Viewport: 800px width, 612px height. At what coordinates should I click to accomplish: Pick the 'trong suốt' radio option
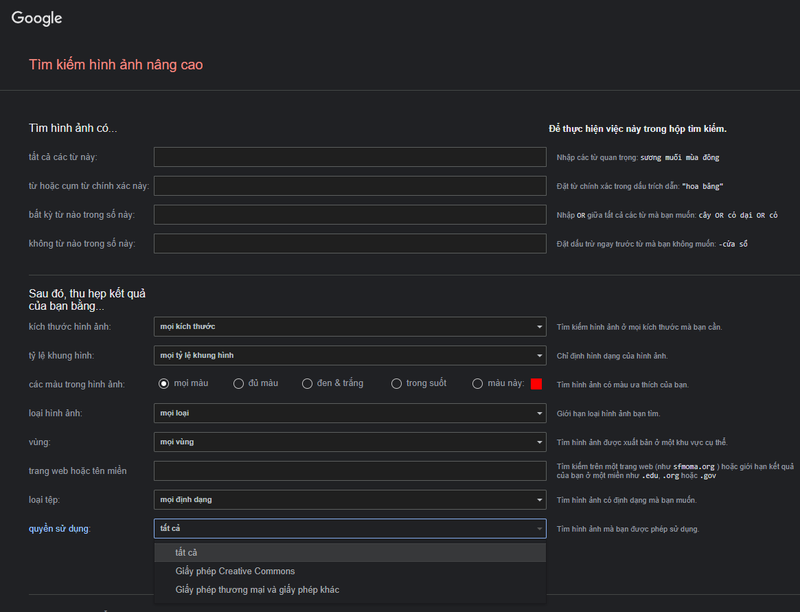coord(396,384)
